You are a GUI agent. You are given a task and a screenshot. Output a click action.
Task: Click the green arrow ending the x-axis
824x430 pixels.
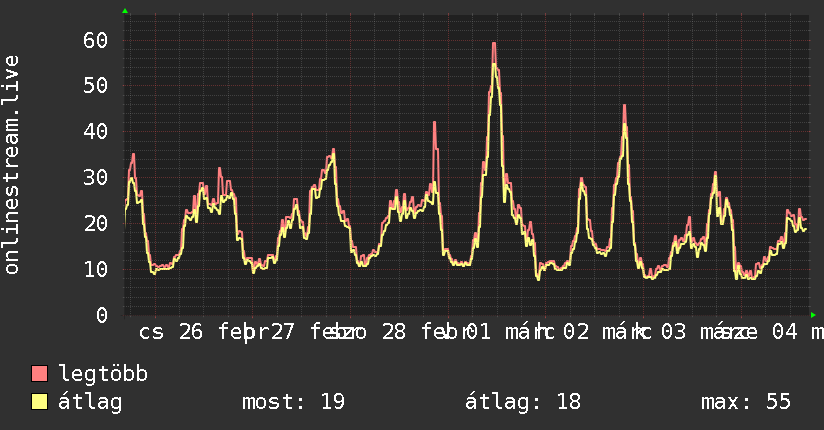(x=813, y=315)
